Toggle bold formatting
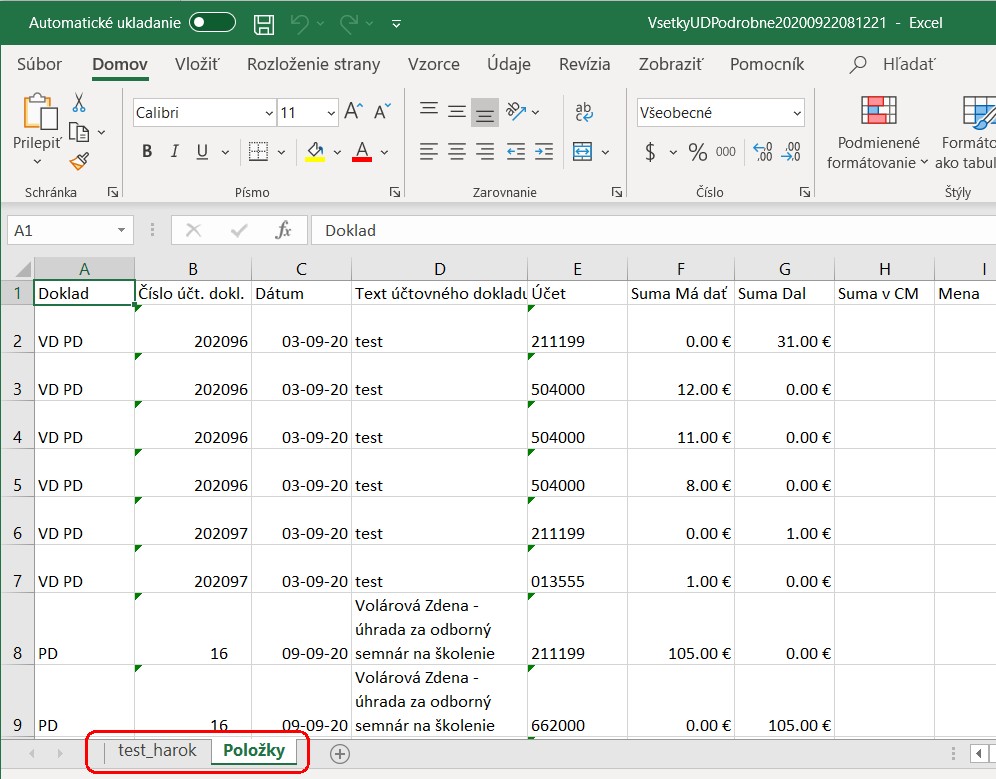 [147, 151]
